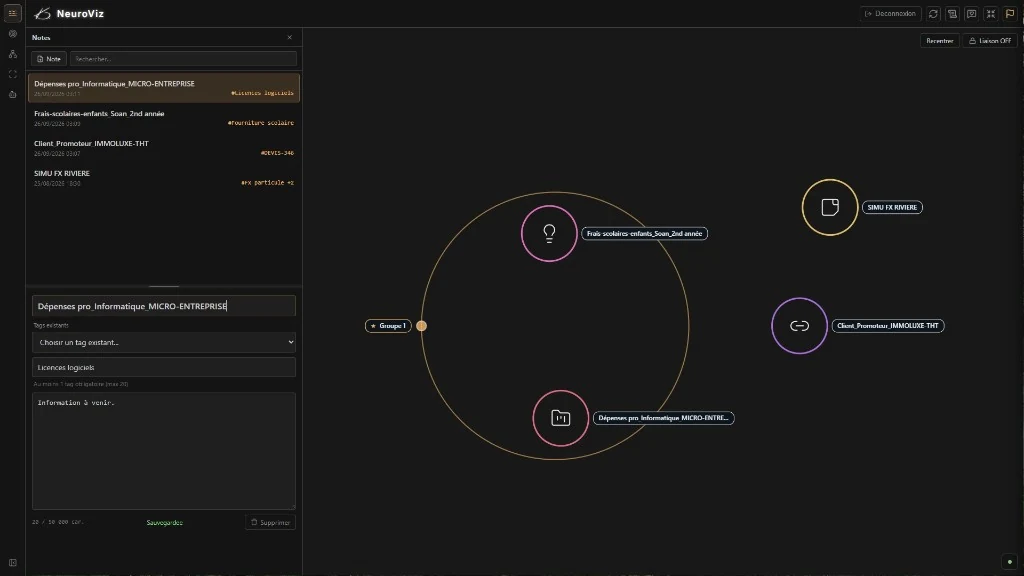Click the Déconnexion button
The image size is (1024, 576).
890,14
